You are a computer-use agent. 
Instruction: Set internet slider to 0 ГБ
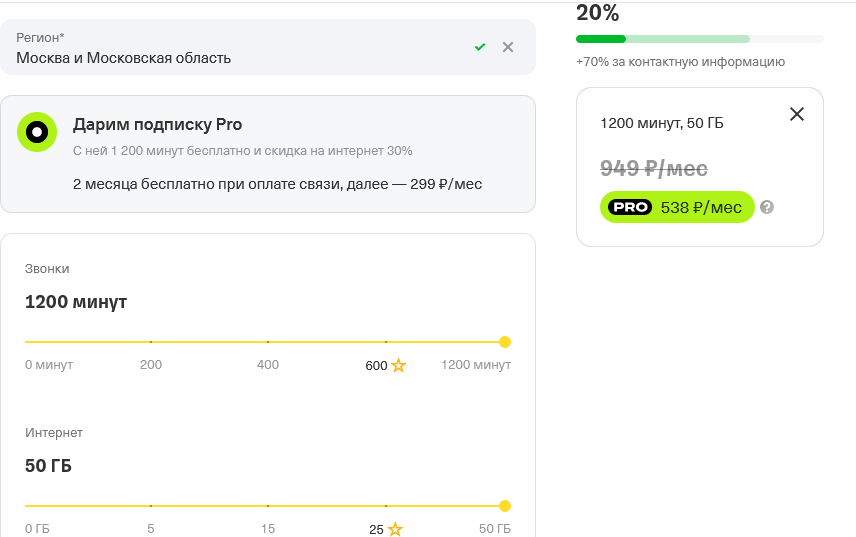coord(27,506)
